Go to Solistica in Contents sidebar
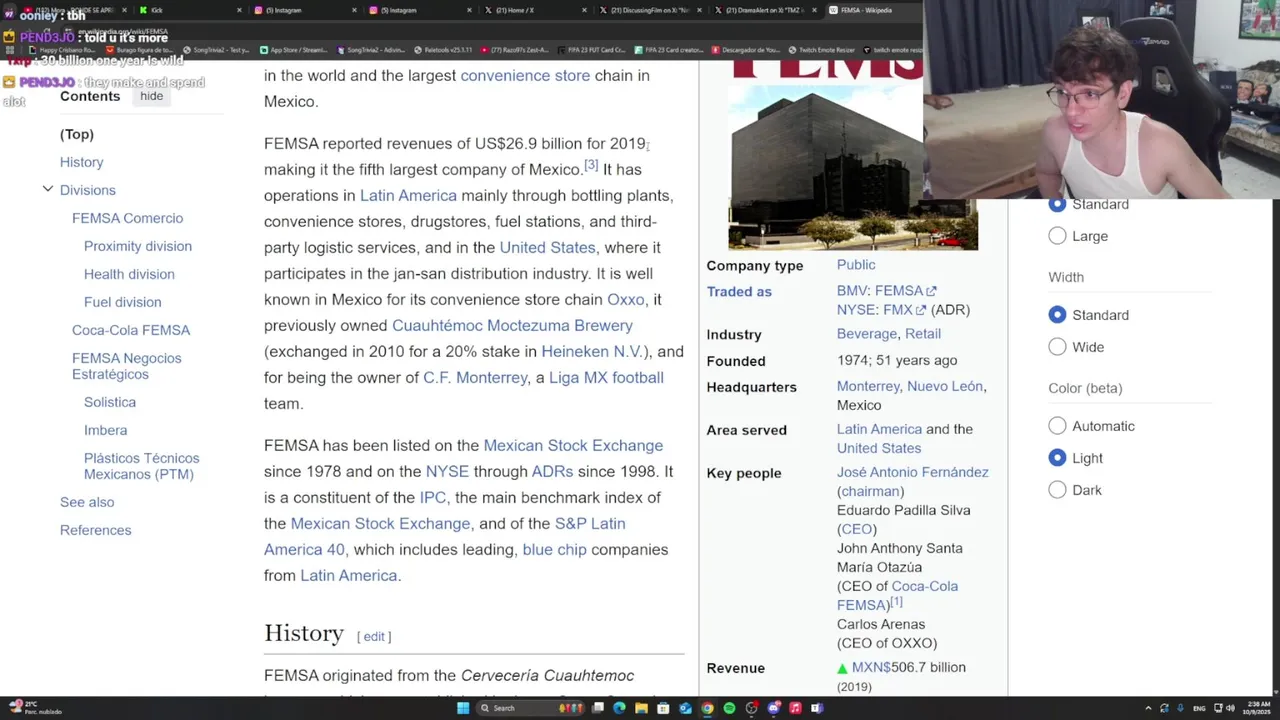 coord(110,402)
